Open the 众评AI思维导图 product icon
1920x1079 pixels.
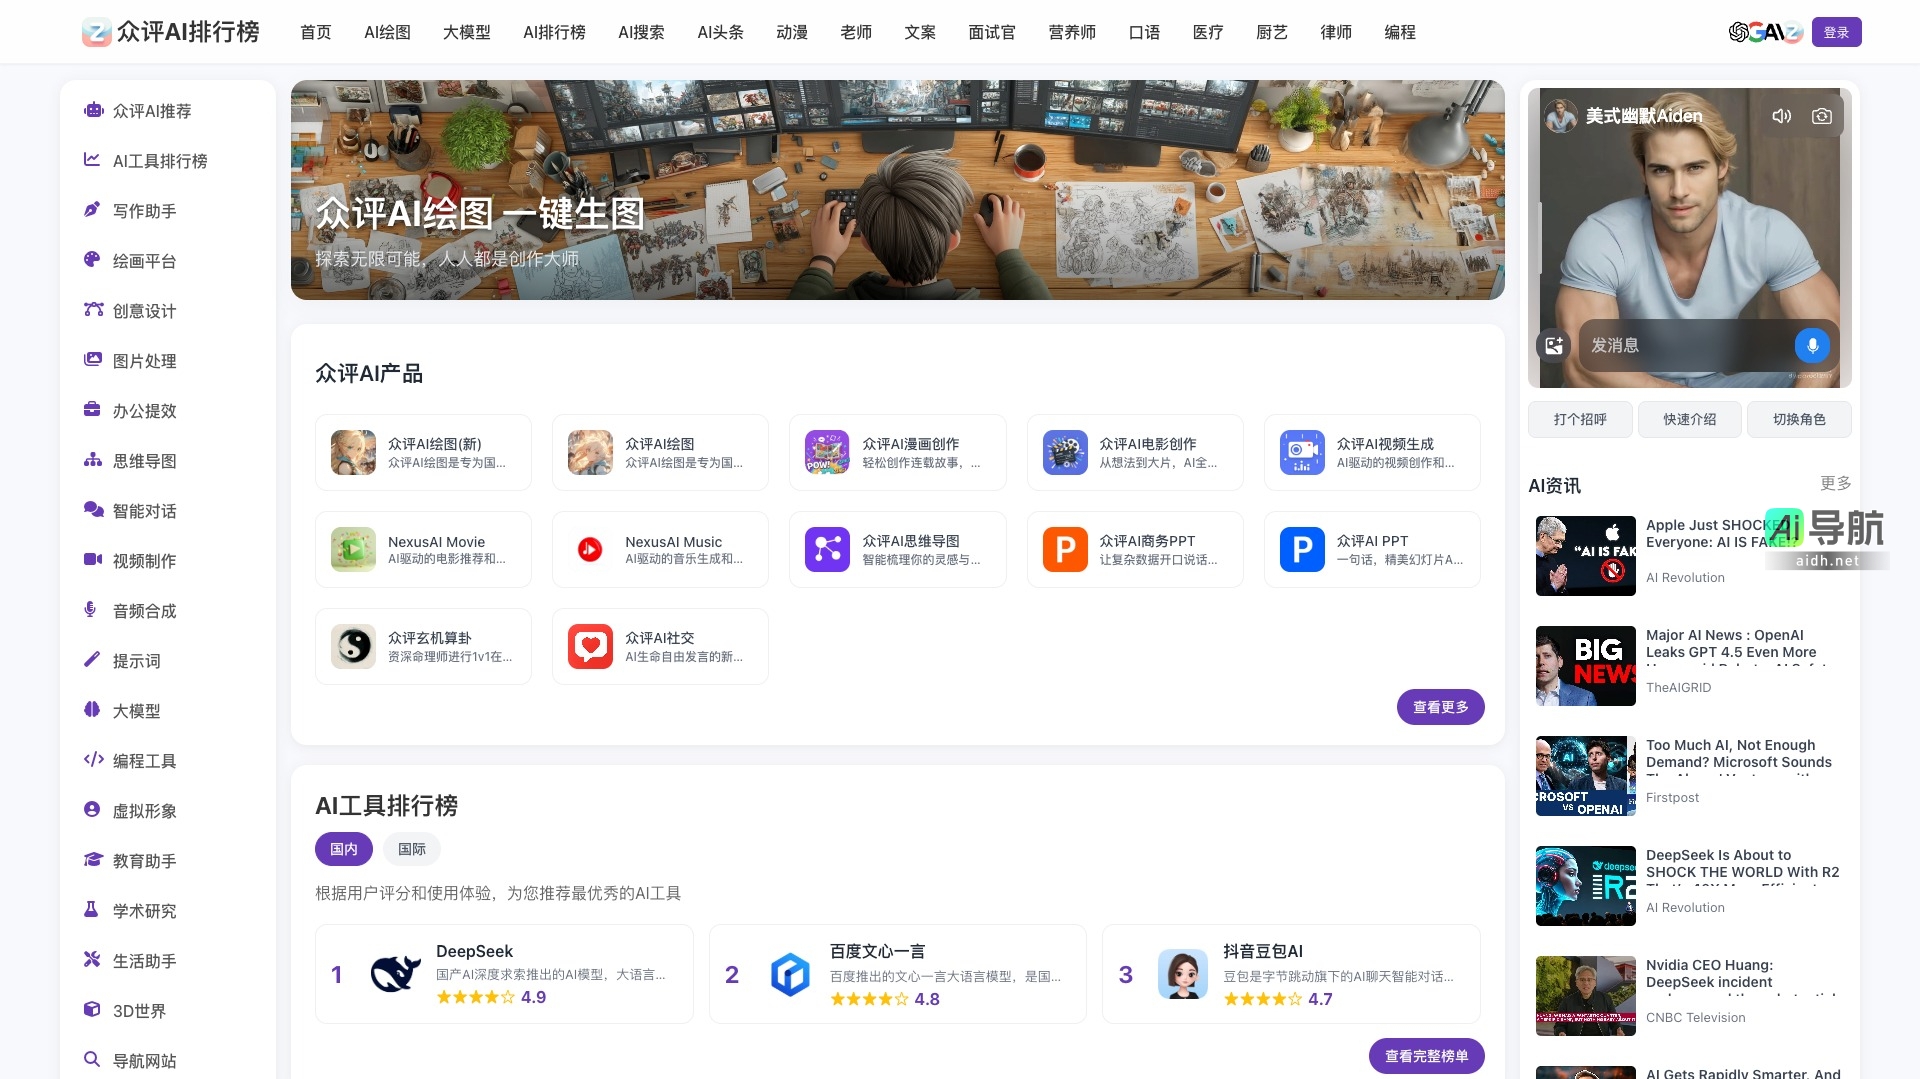coord(826,549)
